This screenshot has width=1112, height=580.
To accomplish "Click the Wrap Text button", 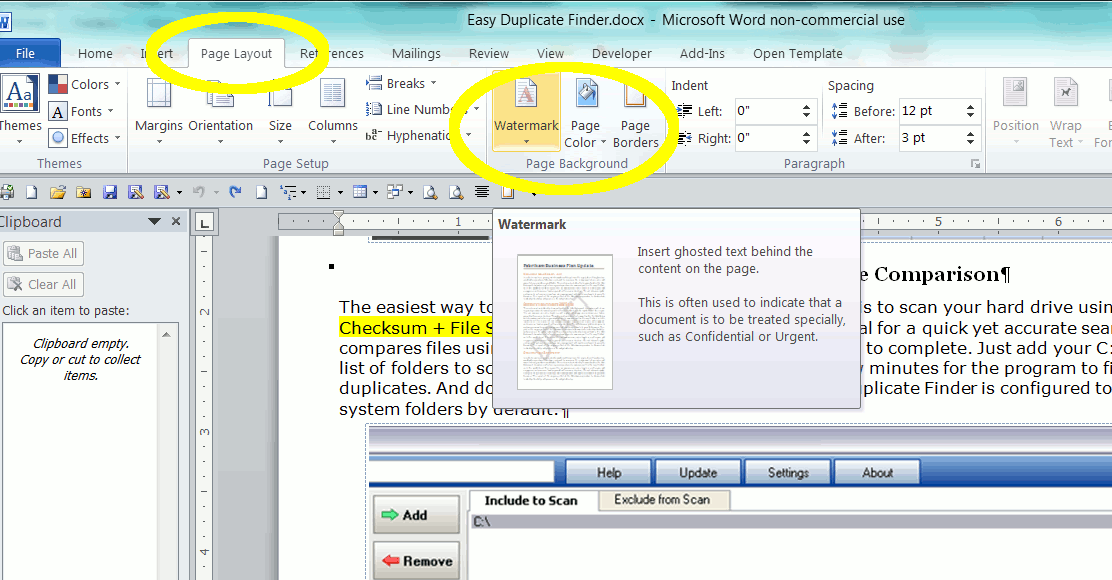I will [1065, 113].
